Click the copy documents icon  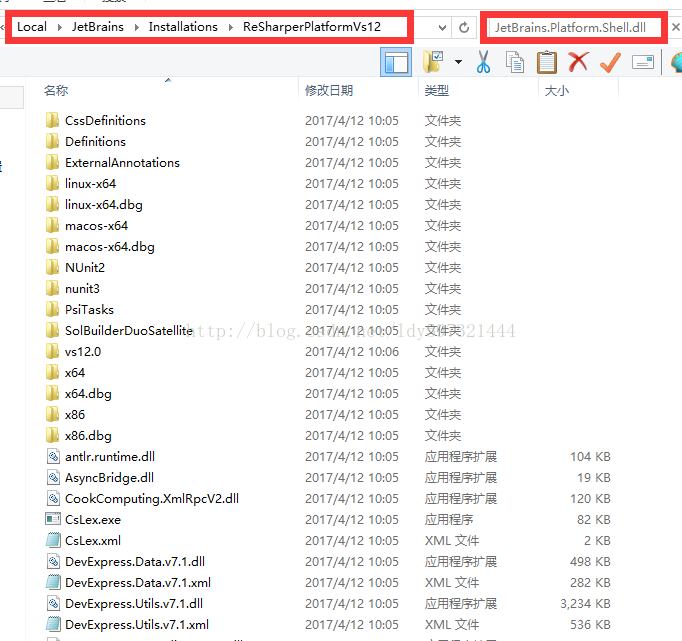click(x=515, y=62)
